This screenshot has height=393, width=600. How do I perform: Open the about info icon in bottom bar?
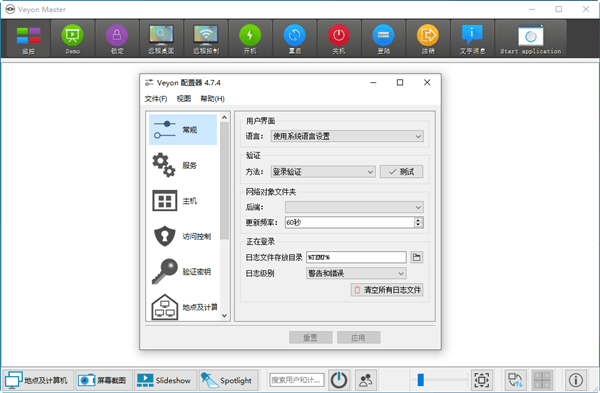click(x=576, y=380)
